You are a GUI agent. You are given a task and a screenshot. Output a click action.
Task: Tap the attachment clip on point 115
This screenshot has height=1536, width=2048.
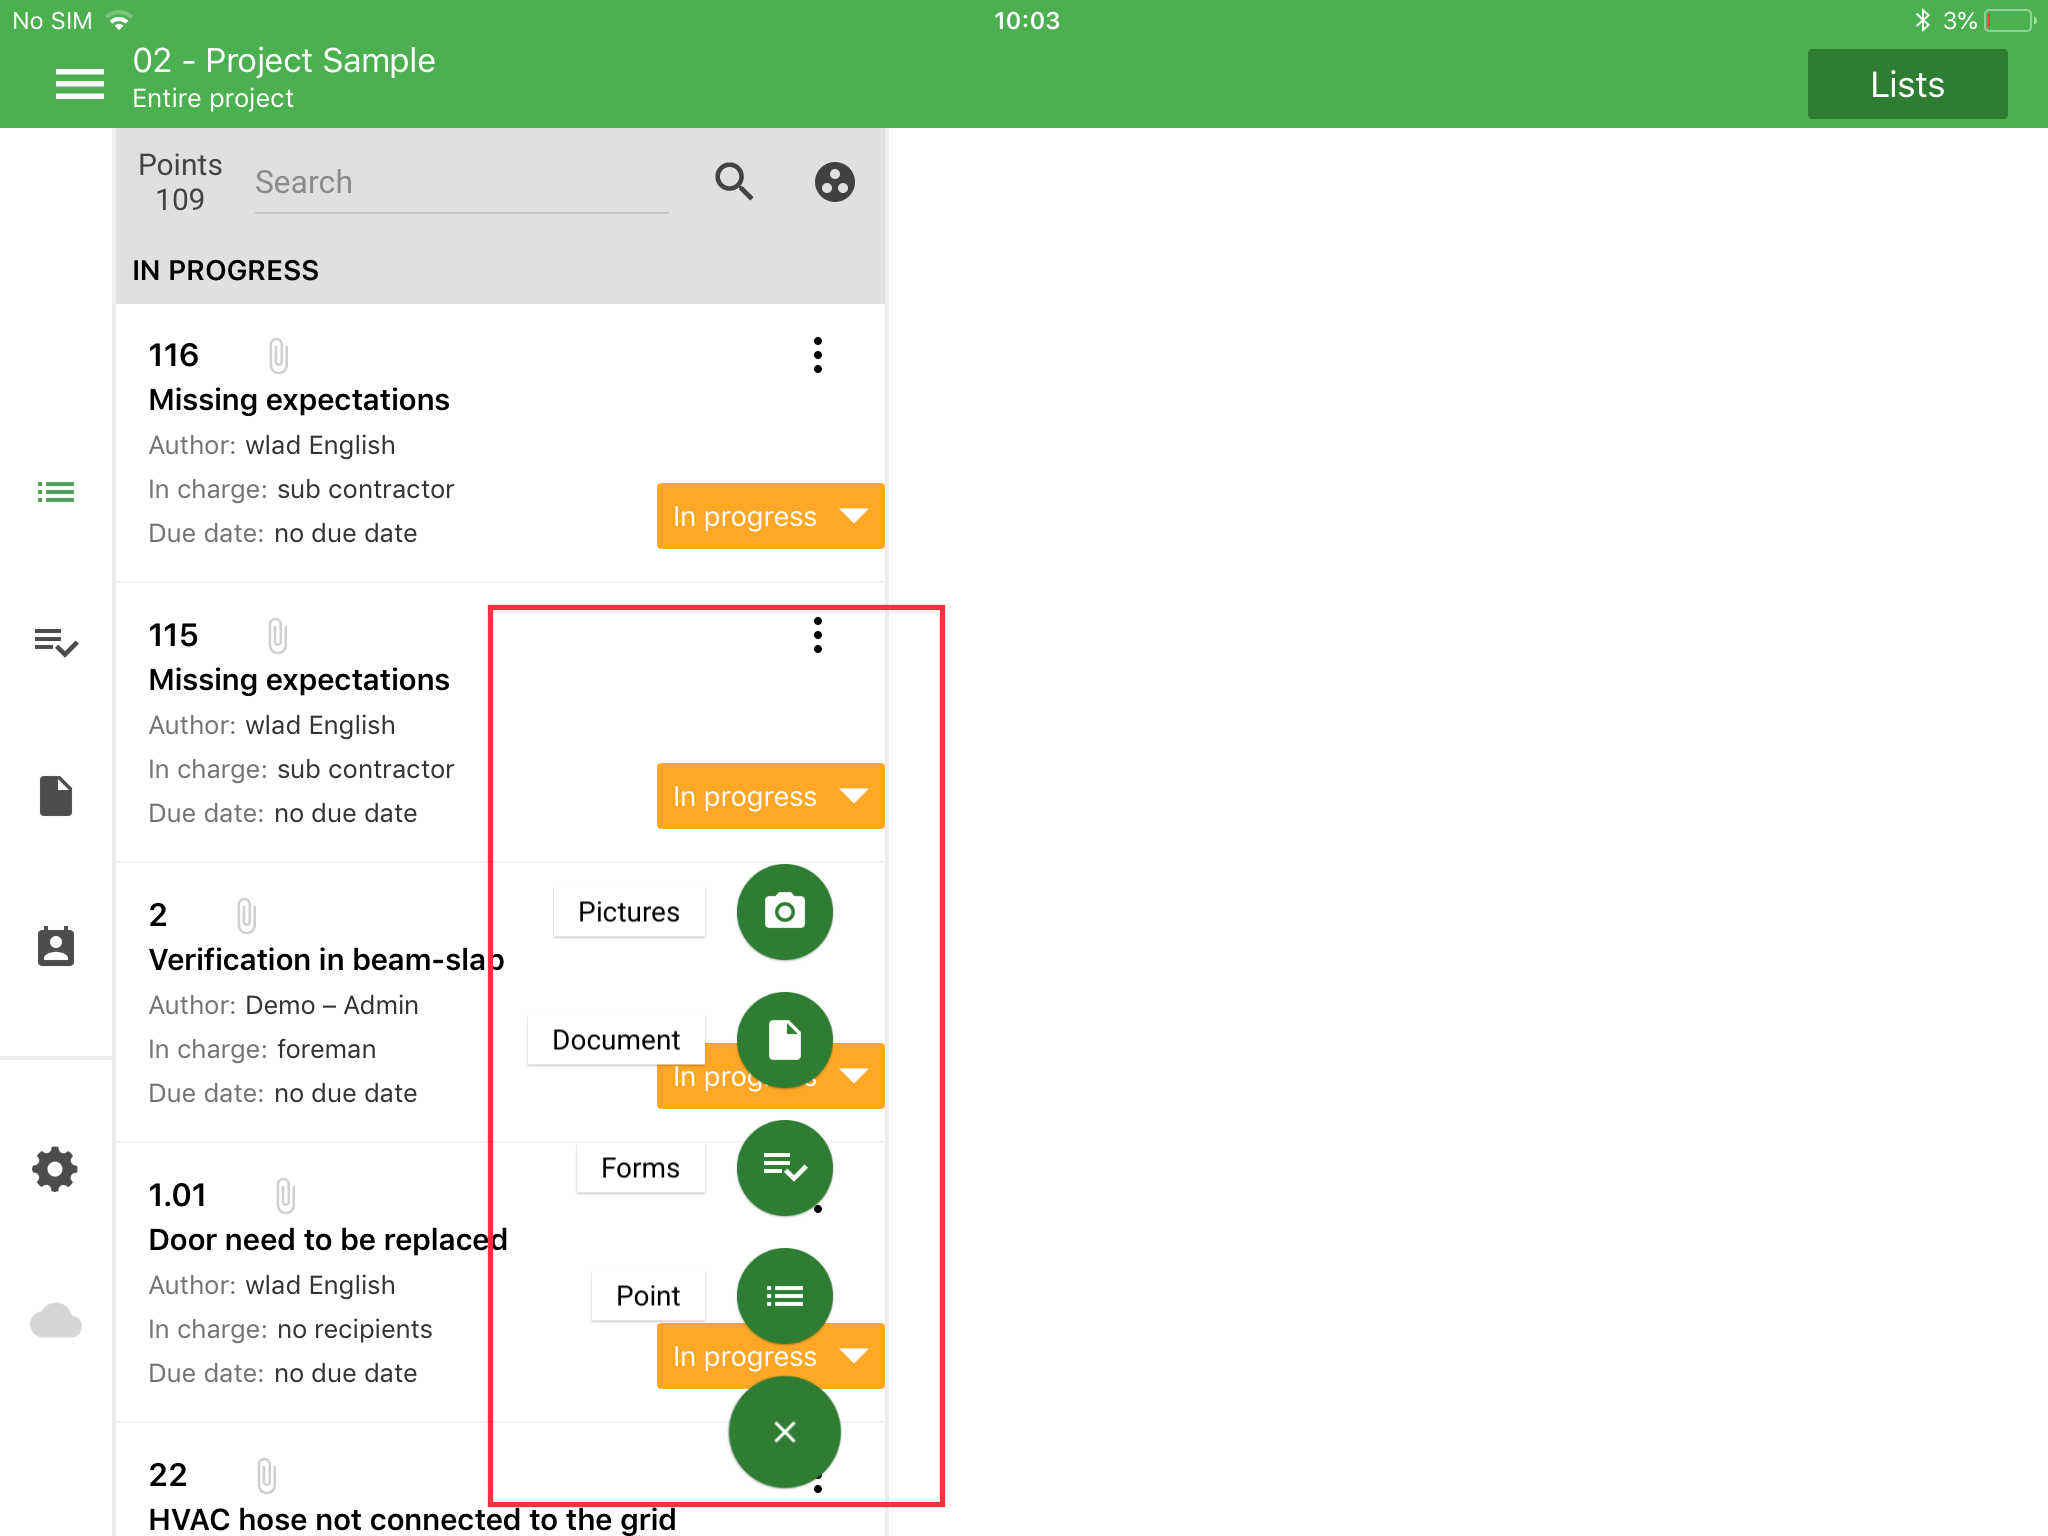coord(278,635)
